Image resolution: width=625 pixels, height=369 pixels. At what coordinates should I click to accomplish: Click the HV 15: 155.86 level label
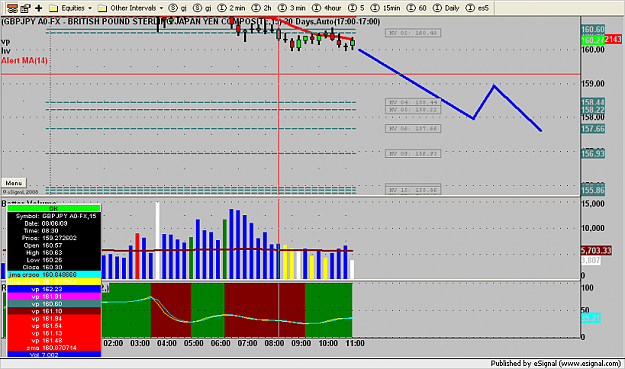click(x=413, y=190)
